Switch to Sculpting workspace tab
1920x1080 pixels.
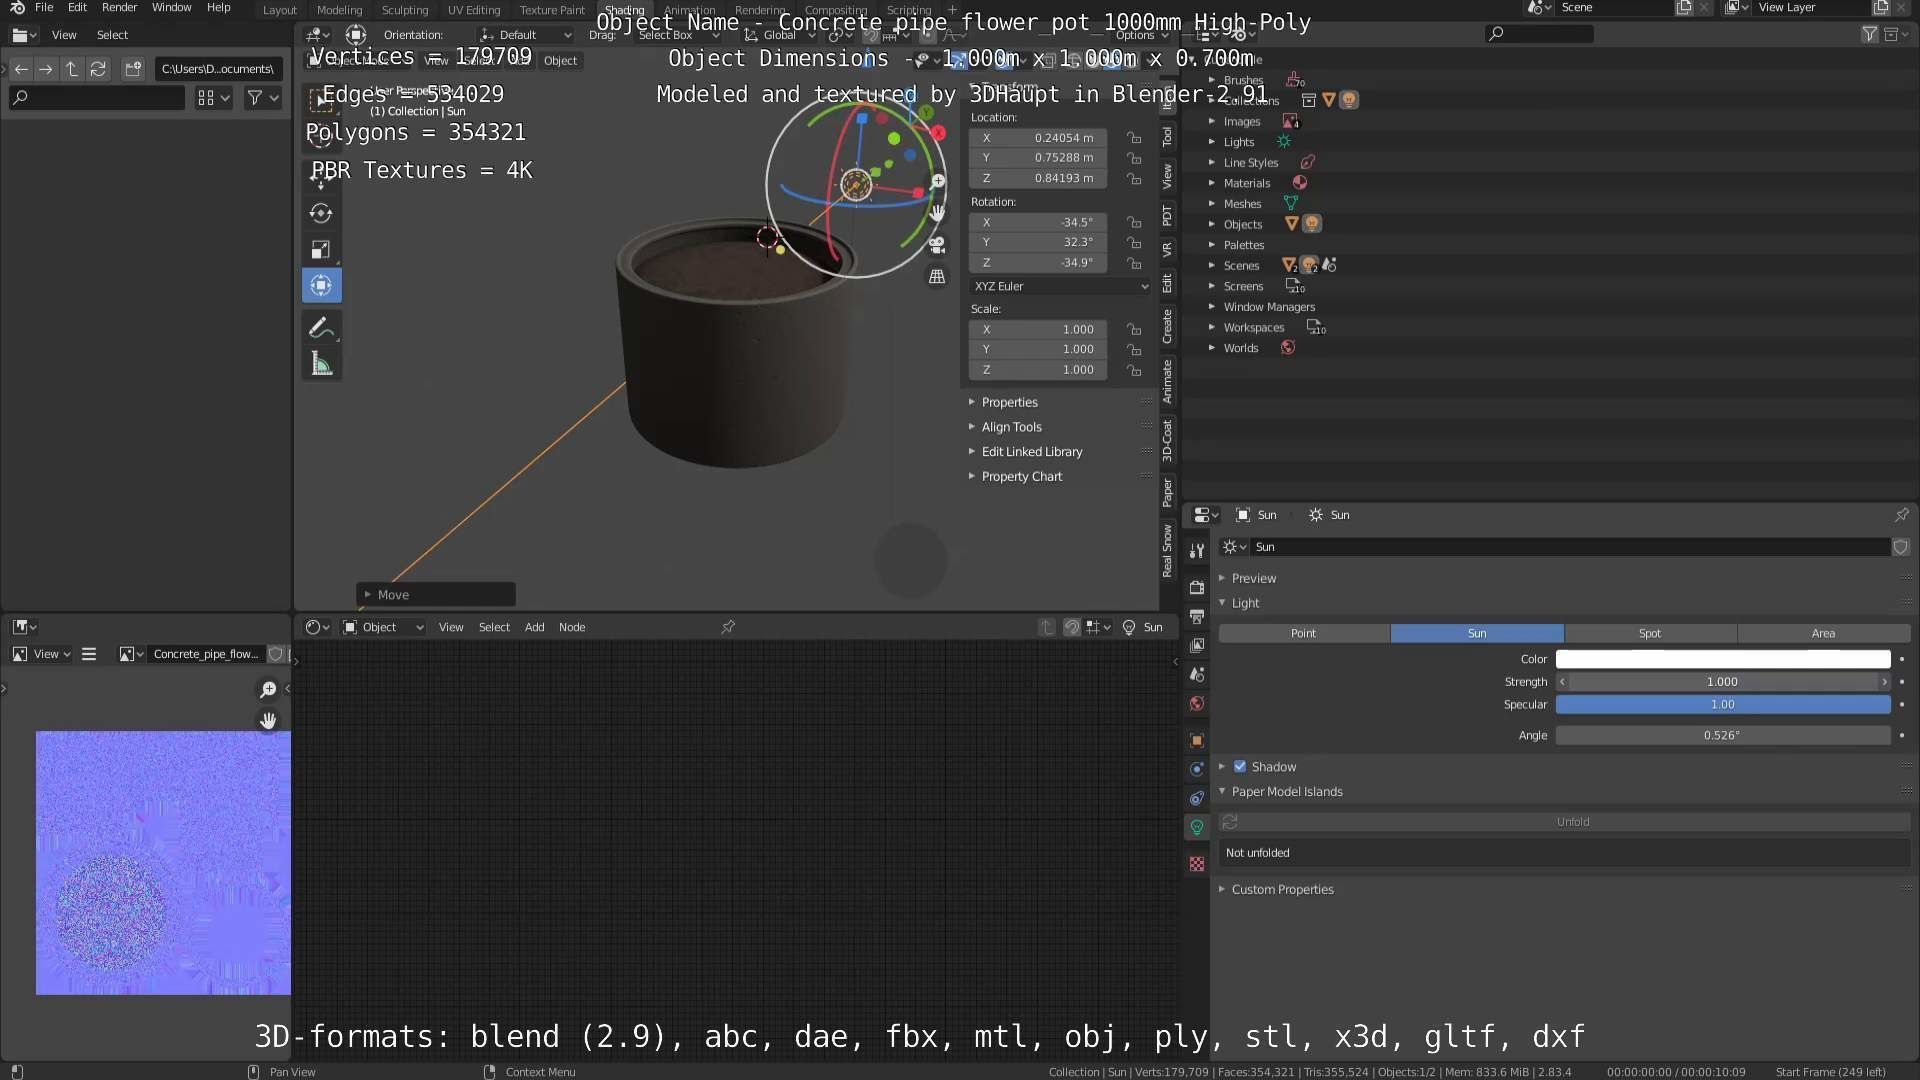click(405, 10)
